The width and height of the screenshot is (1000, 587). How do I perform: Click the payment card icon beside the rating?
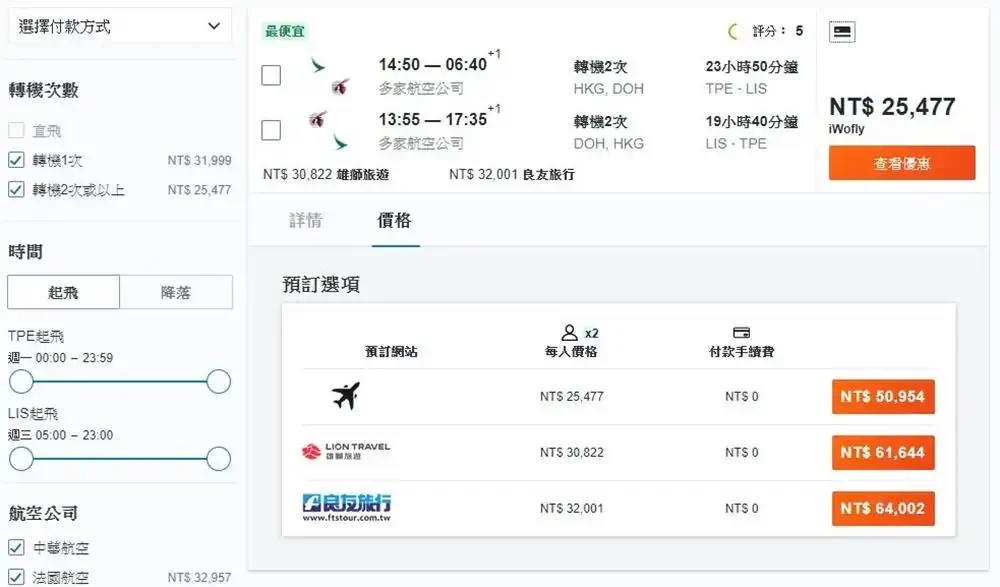(x=842, y=31)
